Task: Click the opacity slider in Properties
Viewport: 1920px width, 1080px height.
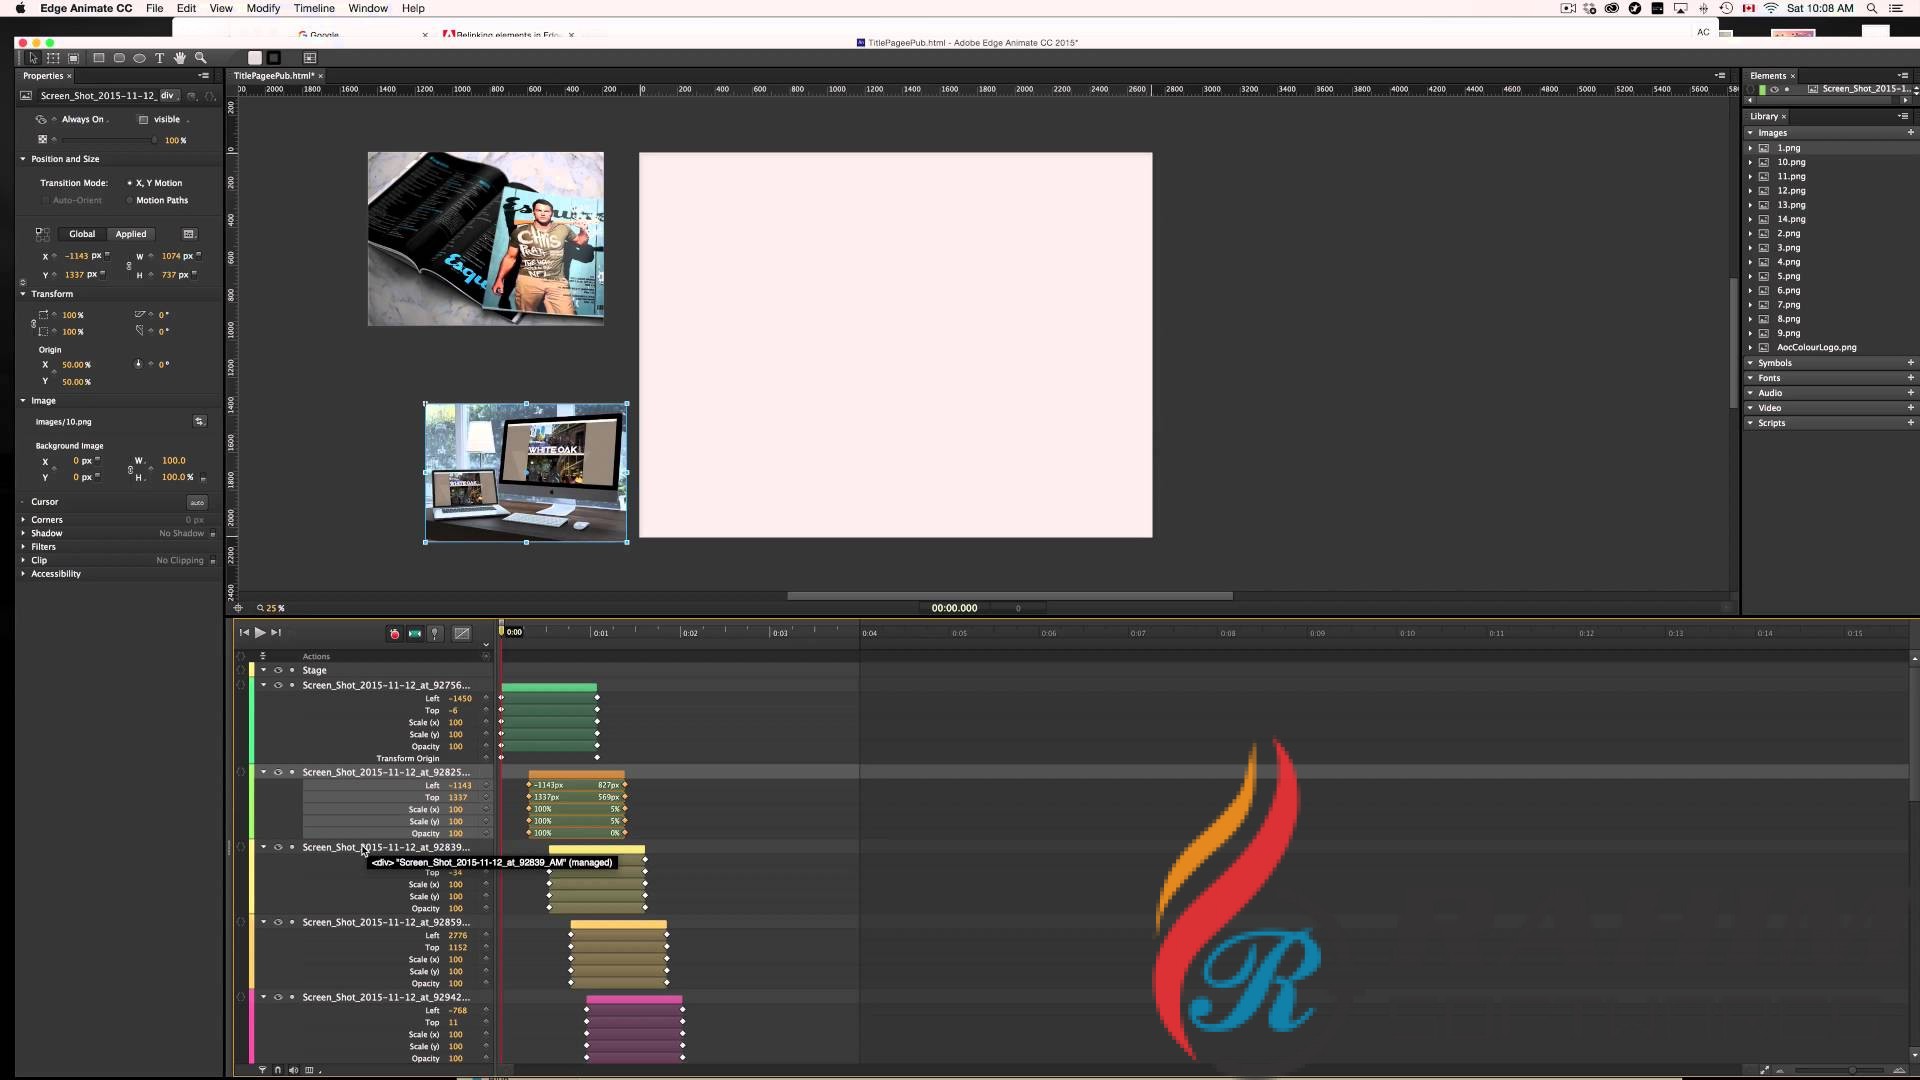Action: click(x=105, y=140)
